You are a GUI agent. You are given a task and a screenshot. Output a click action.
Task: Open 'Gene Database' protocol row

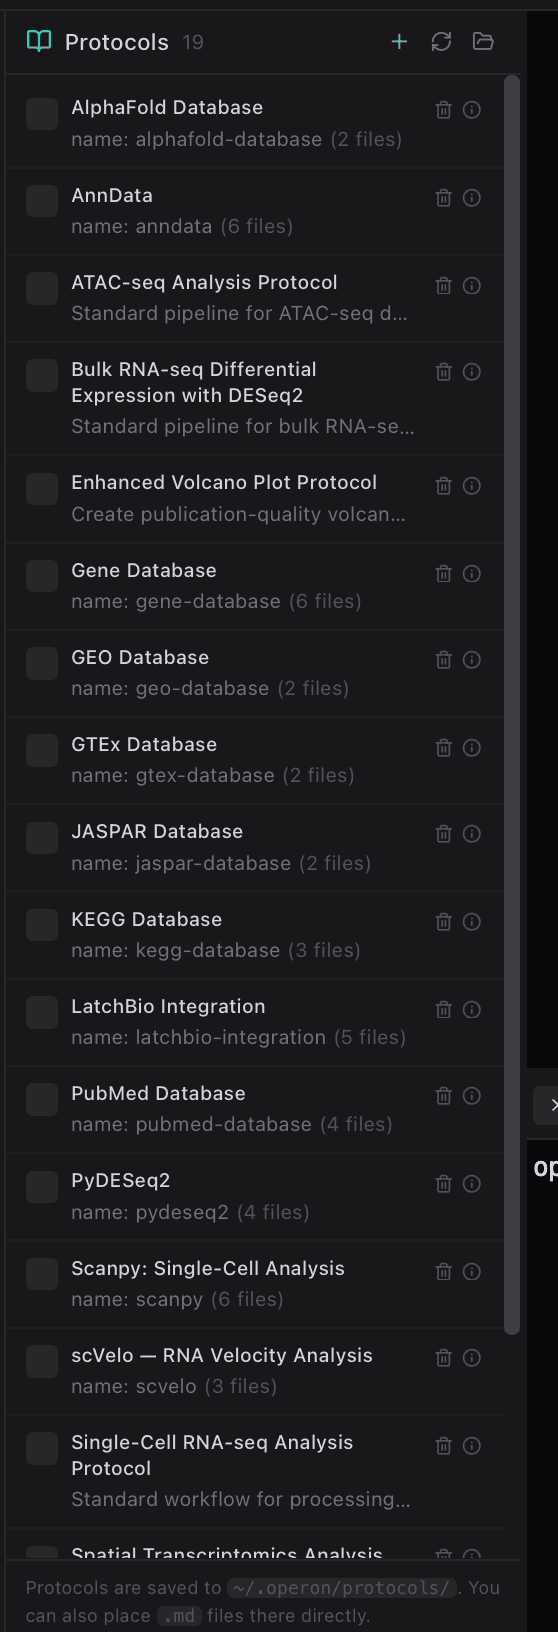[255, 586]
